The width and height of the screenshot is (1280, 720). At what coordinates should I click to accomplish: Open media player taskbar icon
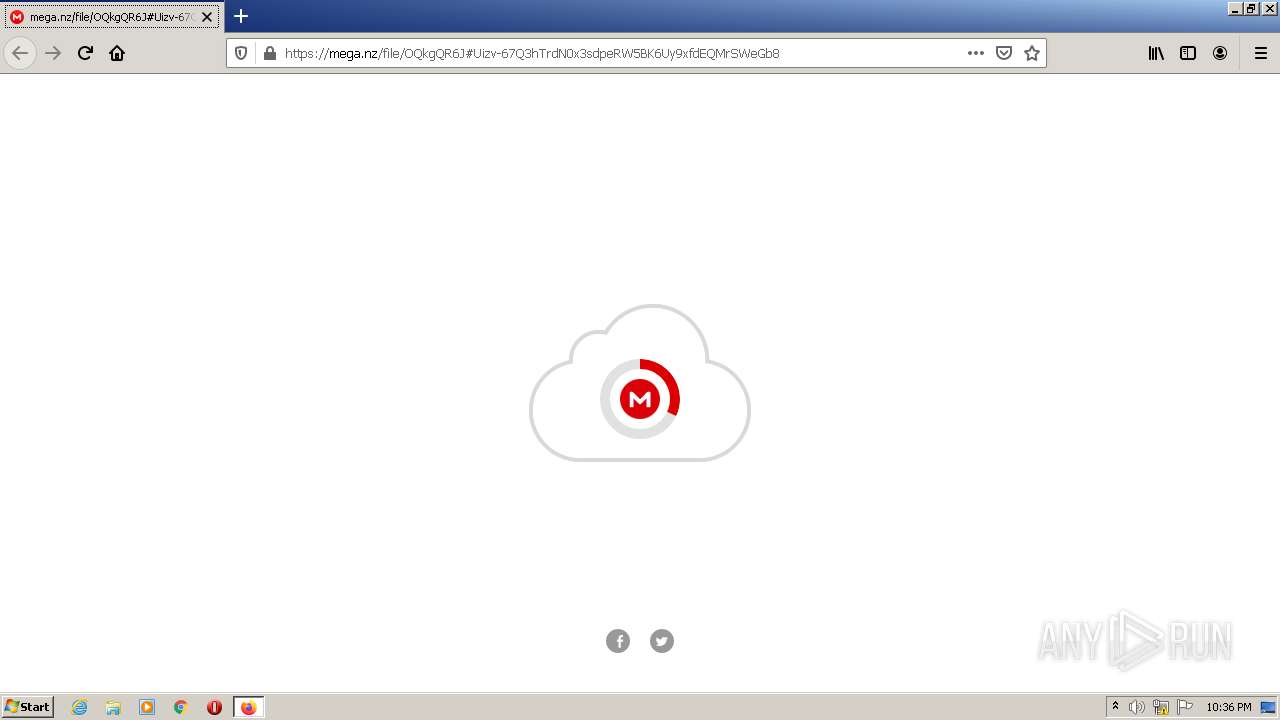pos(147,707)
